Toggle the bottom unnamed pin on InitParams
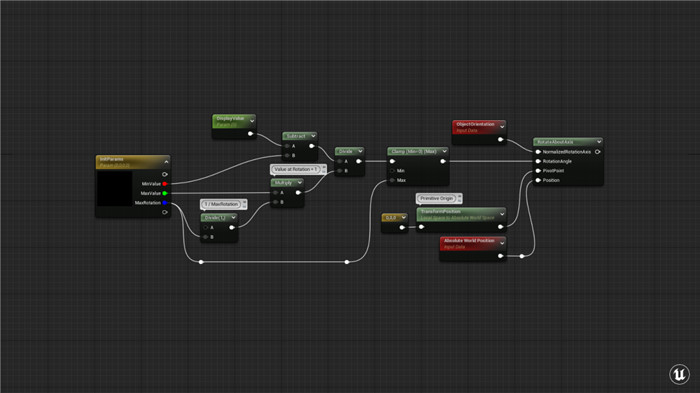The image size is (700, 393). pyautogui.click(x=165, y=212)
